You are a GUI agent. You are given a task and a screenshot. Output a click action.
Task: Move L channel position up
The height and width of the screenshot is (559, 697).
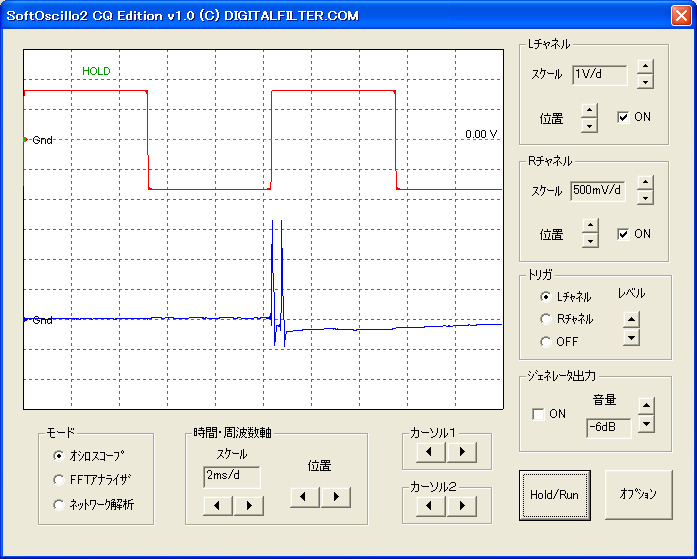tap(589, 111)
